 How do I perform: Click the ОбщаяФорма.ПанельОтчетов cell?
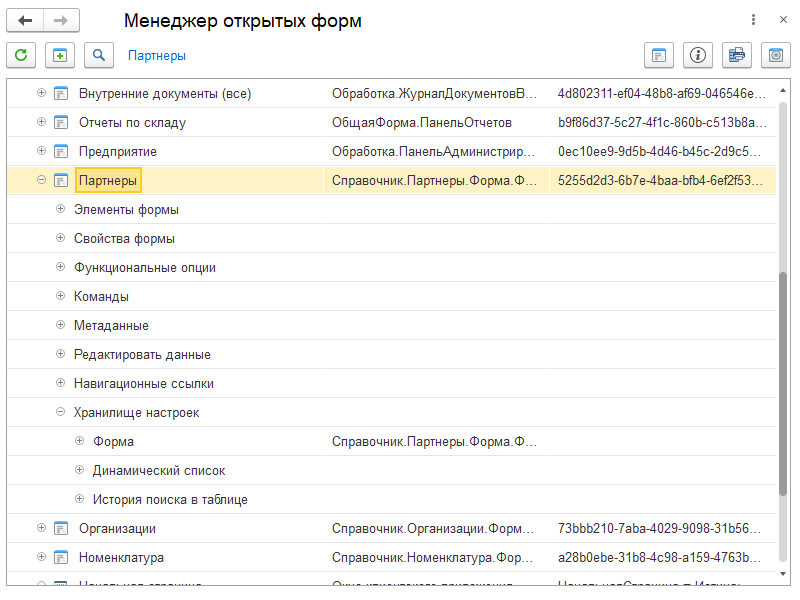point(436,122)
